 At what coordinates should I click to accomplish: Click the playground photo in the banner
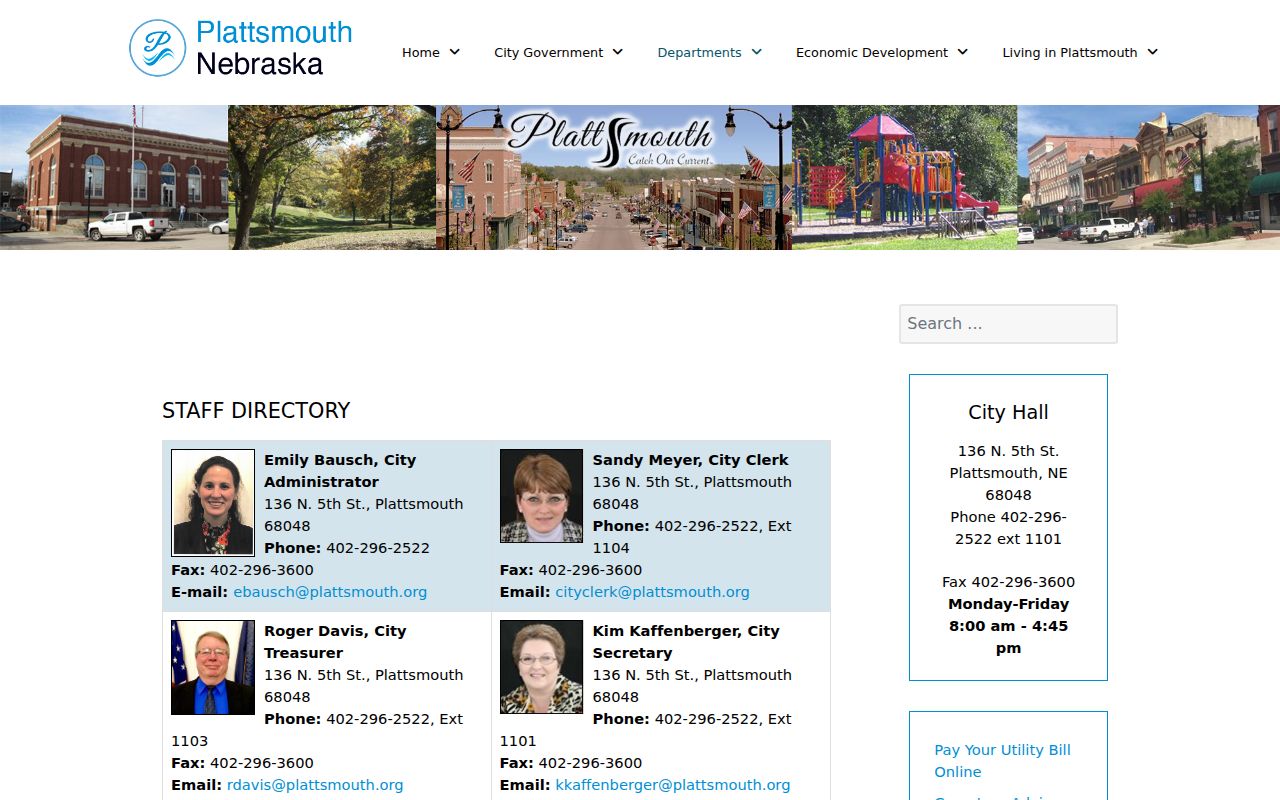[x=905, y=177]
